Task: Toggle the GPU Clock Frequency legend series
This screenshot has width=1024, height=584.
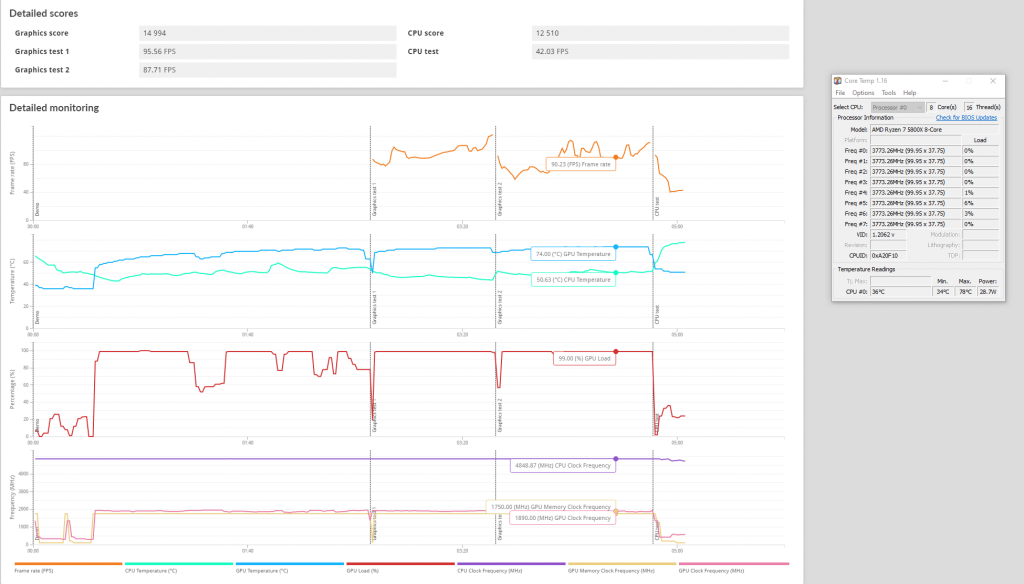Action: click(x=733, y=568)
